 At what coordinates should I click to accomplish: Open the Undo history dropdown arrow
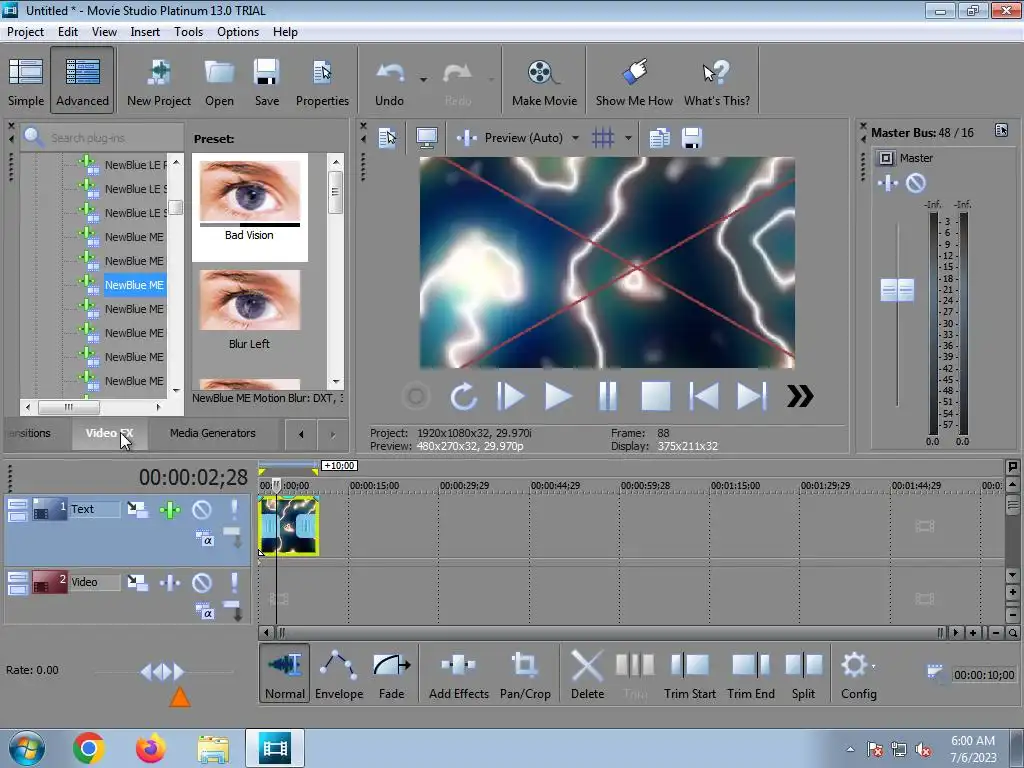pos(423,80)
